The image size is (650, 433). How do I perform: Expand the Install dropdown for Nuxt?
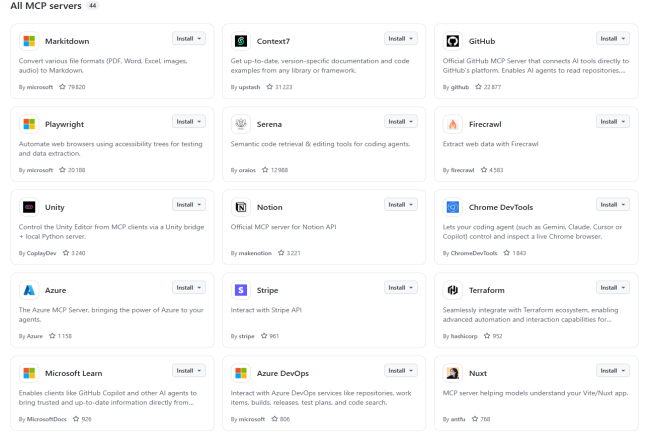[x=613, y=371]
